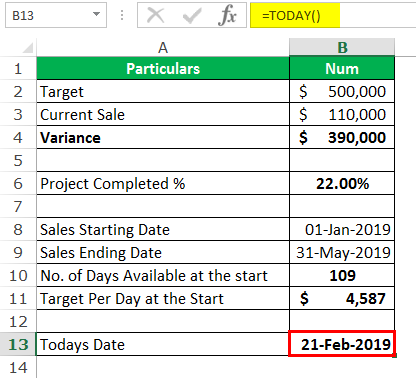Select row 6 header
The width and height of the screenshot is (416, 378).
[18, 183]
